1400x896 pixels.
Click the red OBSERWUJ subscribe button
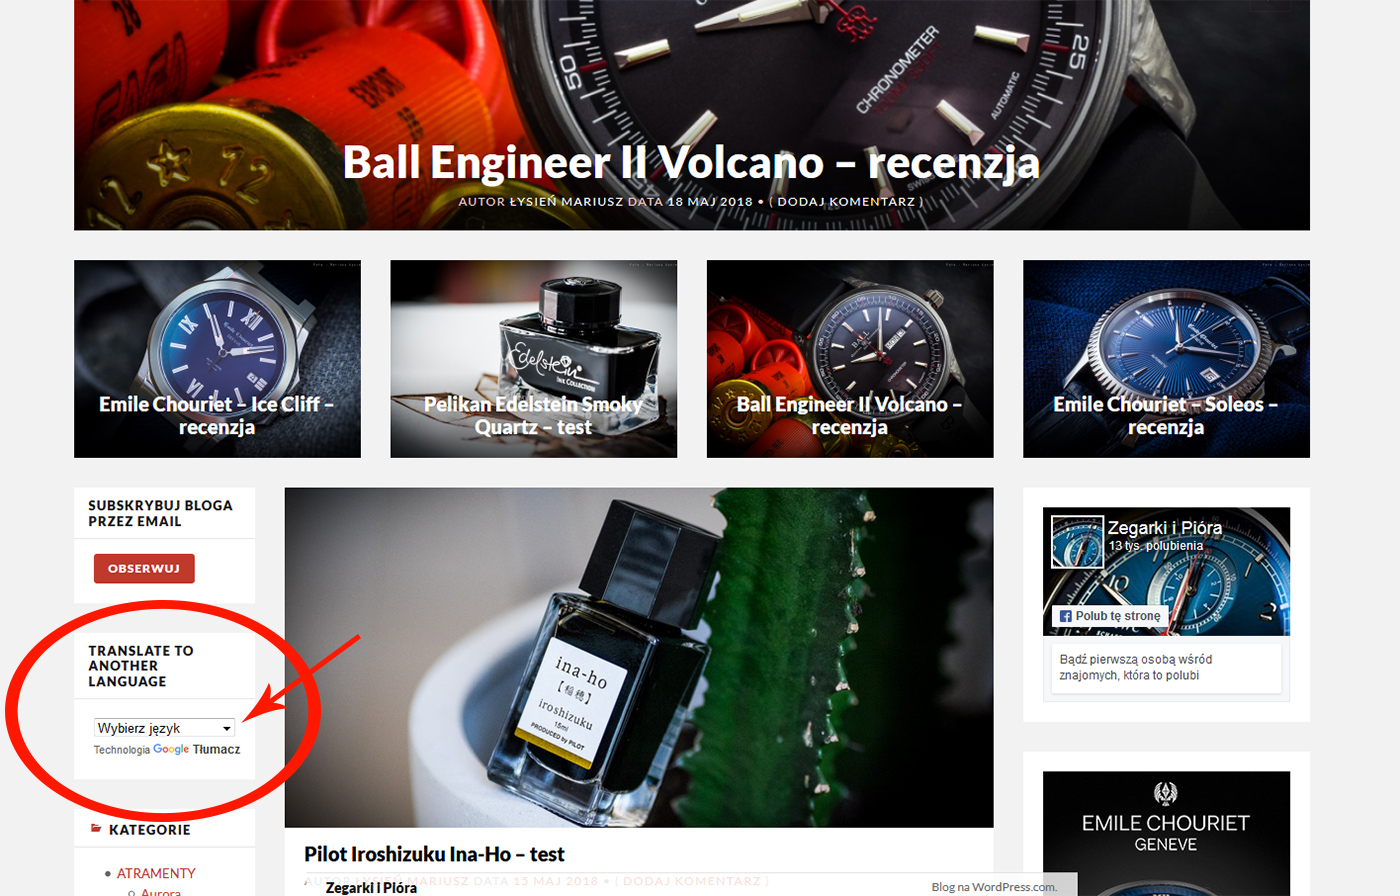144,568
